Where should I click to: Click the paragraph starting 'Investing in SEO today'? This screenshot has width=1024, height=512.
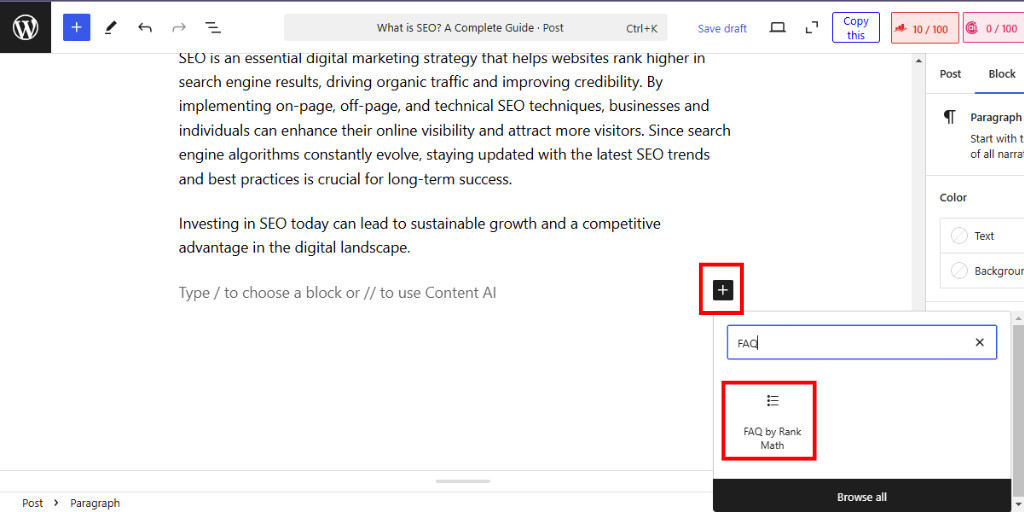pos(419,236)
